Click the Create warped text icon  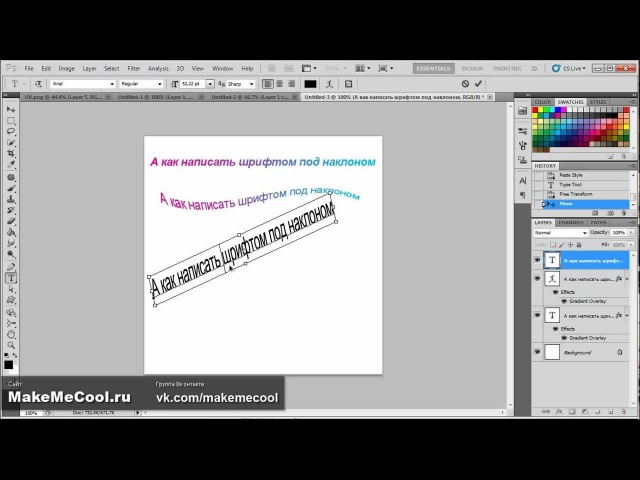(x=329, y=84)
